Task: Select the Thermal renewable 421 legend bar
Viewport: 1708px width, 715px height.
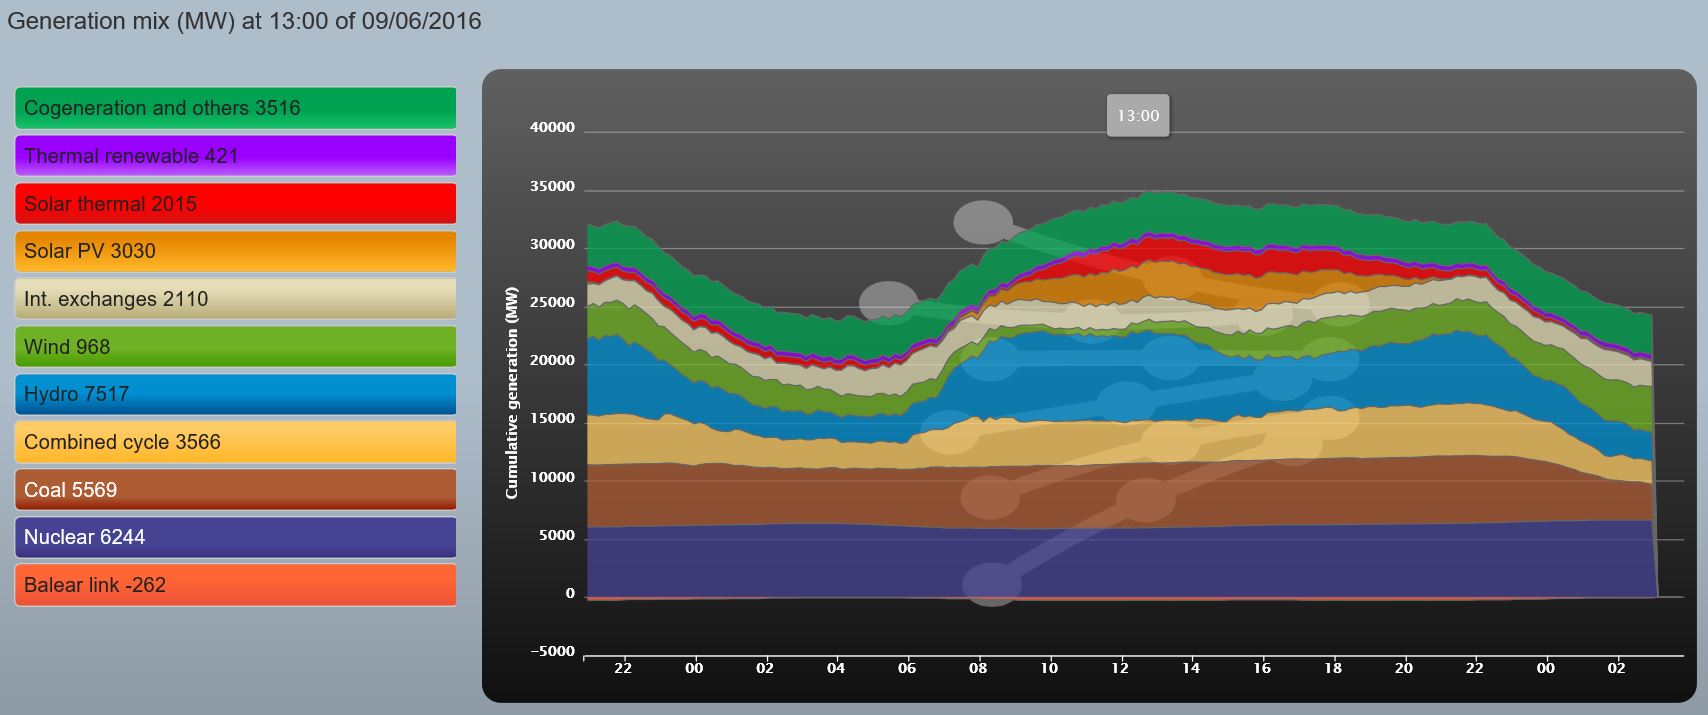Action: click(235, 156)
